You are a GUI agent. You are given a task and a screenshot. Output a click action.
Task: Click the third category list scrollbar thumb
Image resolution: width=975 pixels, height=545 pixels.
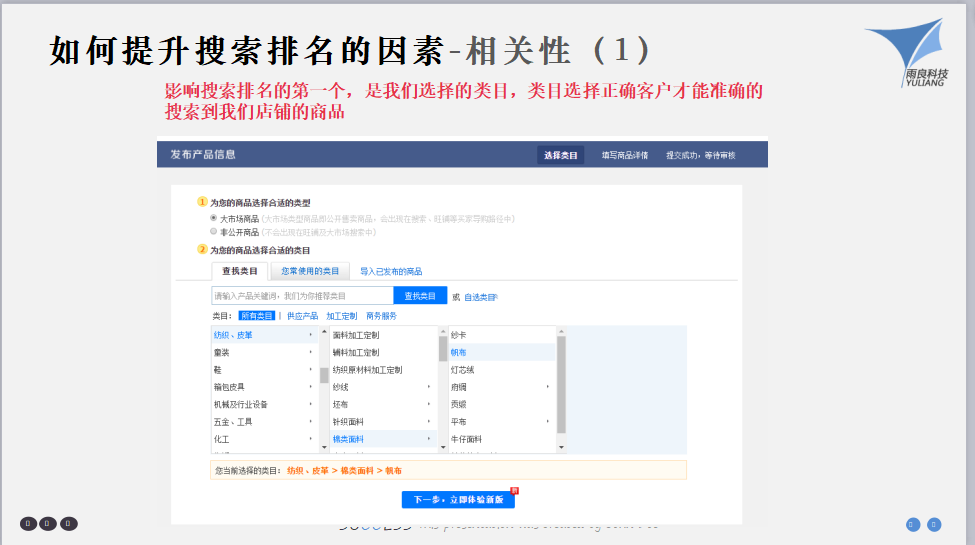(561, 385)
